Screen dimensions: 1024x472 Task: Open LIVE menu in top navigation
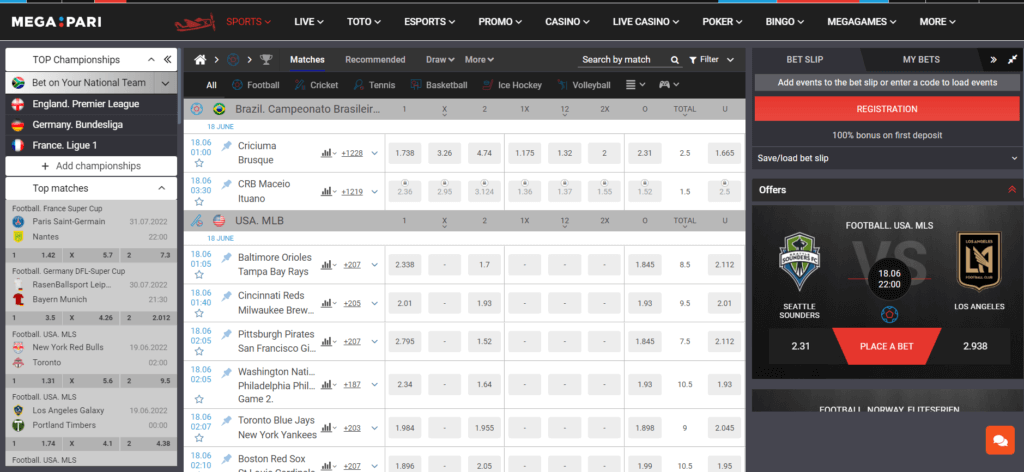pos(309,22)
